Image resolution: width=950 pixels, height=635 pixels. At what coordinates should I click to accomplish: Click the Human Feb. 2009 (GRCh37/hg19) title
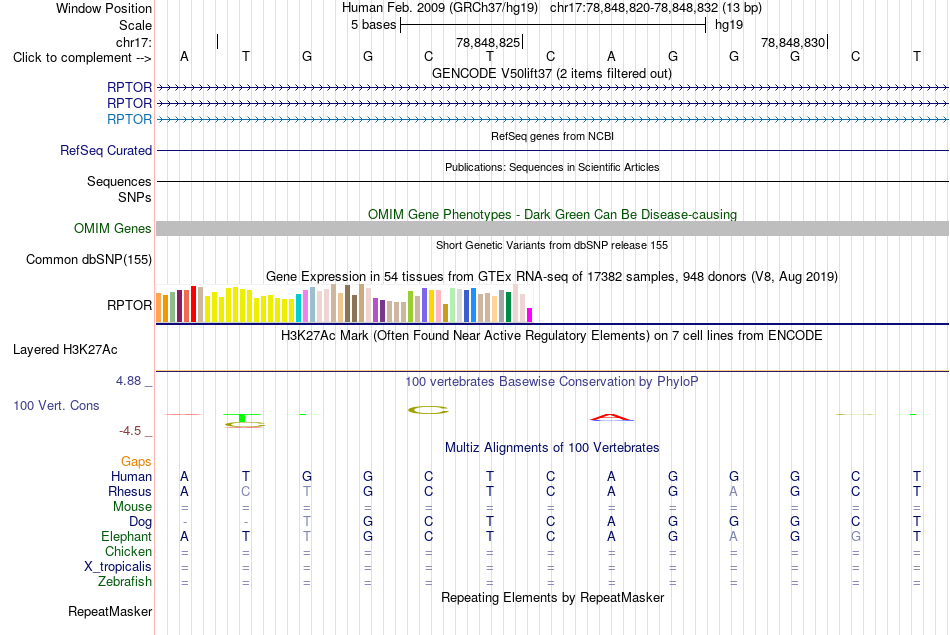pyautogui.click(x=440, y=8)
